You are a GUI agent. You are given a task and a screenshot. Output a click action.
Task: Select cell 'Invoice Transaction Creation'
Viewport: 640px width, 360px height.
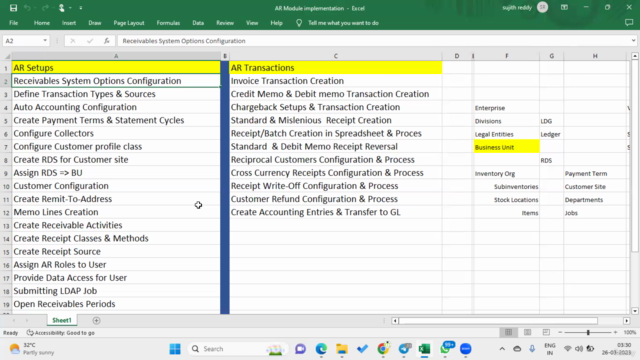coord(336,81)
